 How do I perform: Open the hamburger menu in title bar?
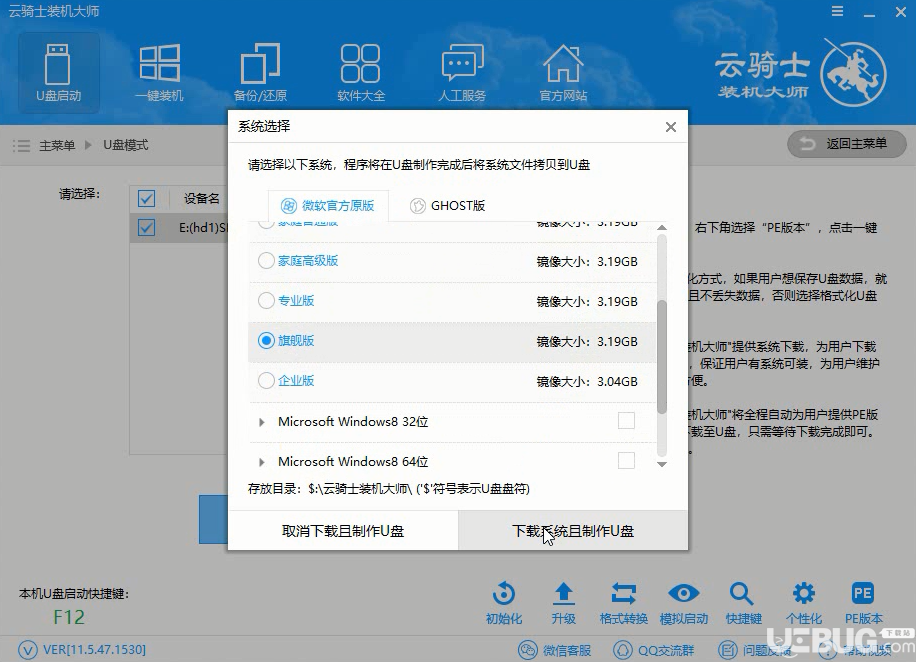(x=838, y=12)
